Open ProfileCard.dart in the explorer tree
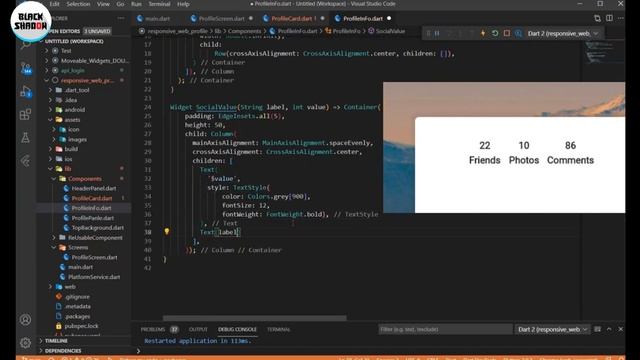The image size is (640, 360). point(84,198)
